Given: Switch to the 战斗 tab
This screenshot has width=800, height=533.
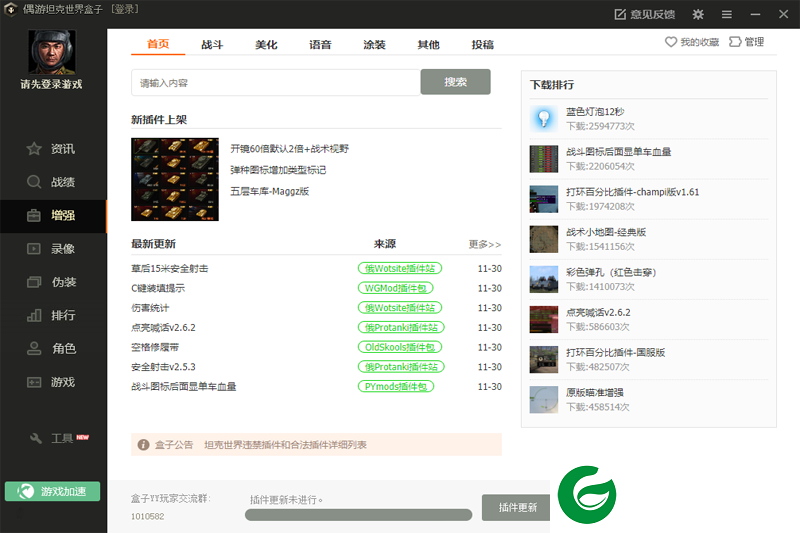Looking at the screenshot, I should [212, 44].
